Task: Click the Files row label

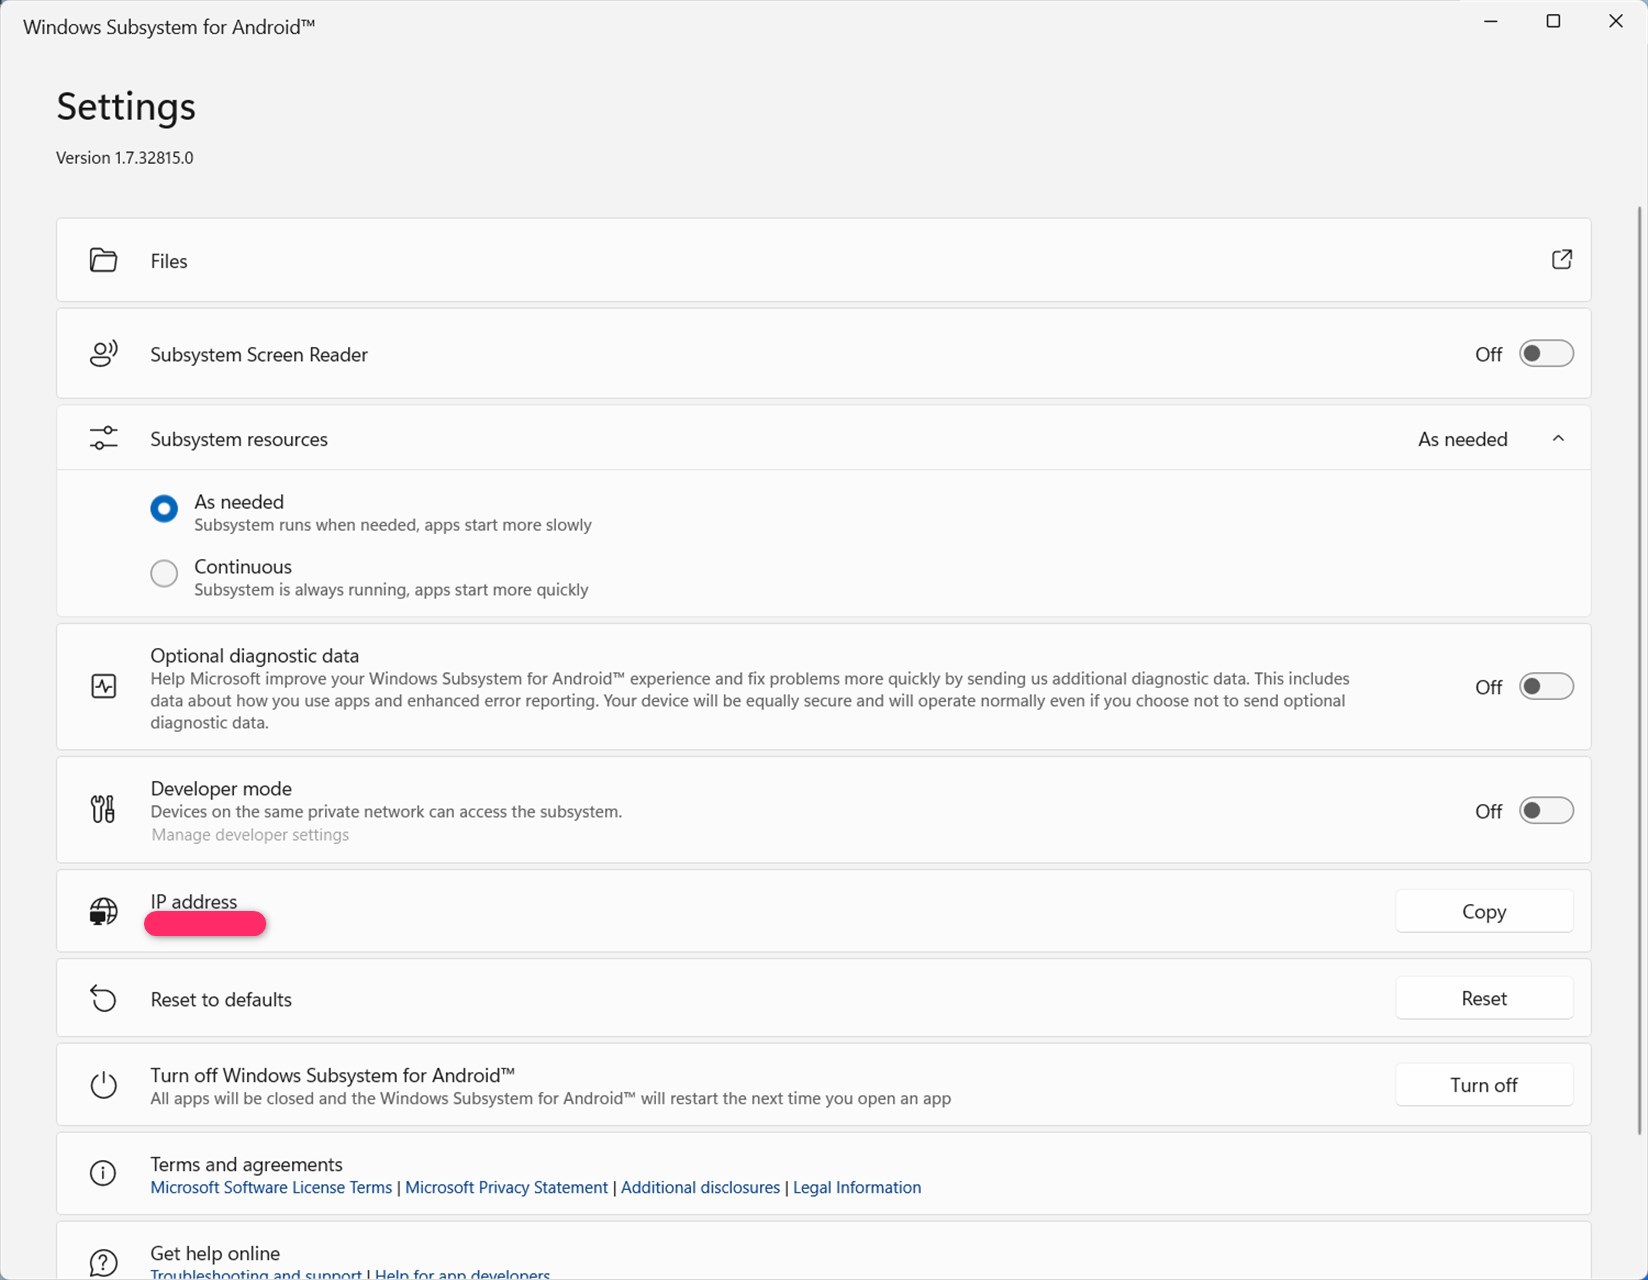Action: pyautogui.click(x=169, y=261)
